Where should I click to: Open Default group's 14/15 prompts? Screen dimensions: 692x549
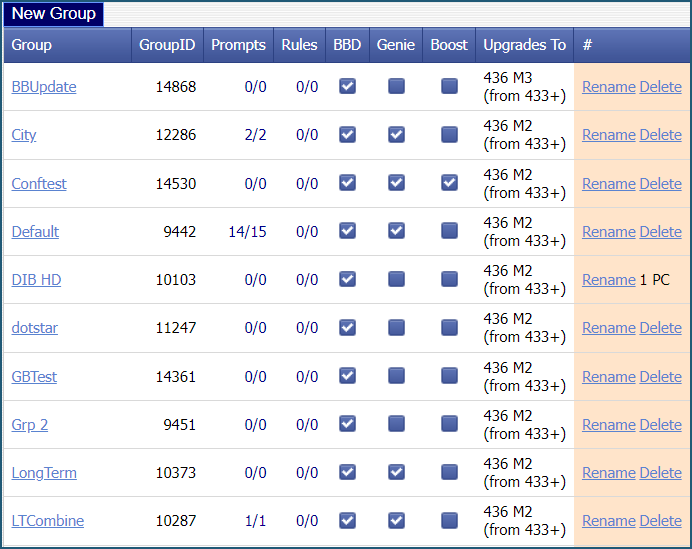pyautogui.click(x=247, y=232)
